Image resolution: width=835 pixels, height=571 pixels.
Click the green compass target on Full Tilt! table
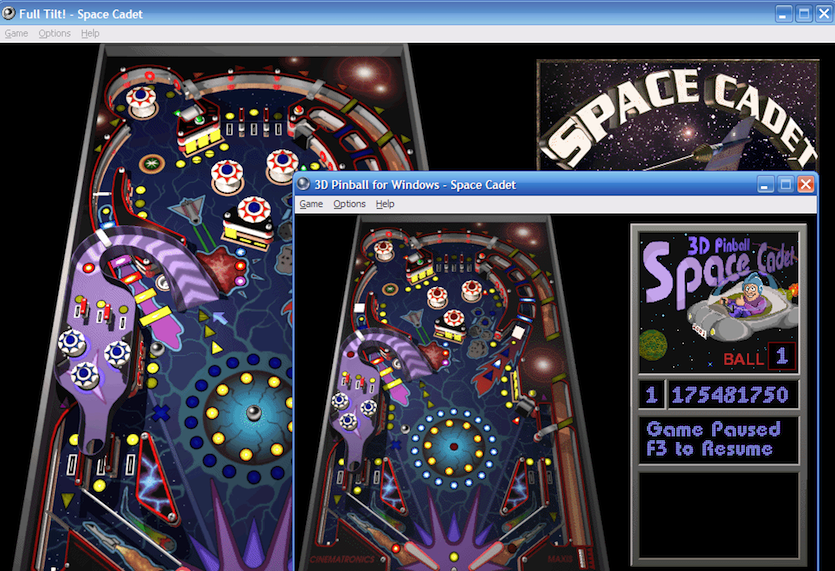[x=152, y=163]
